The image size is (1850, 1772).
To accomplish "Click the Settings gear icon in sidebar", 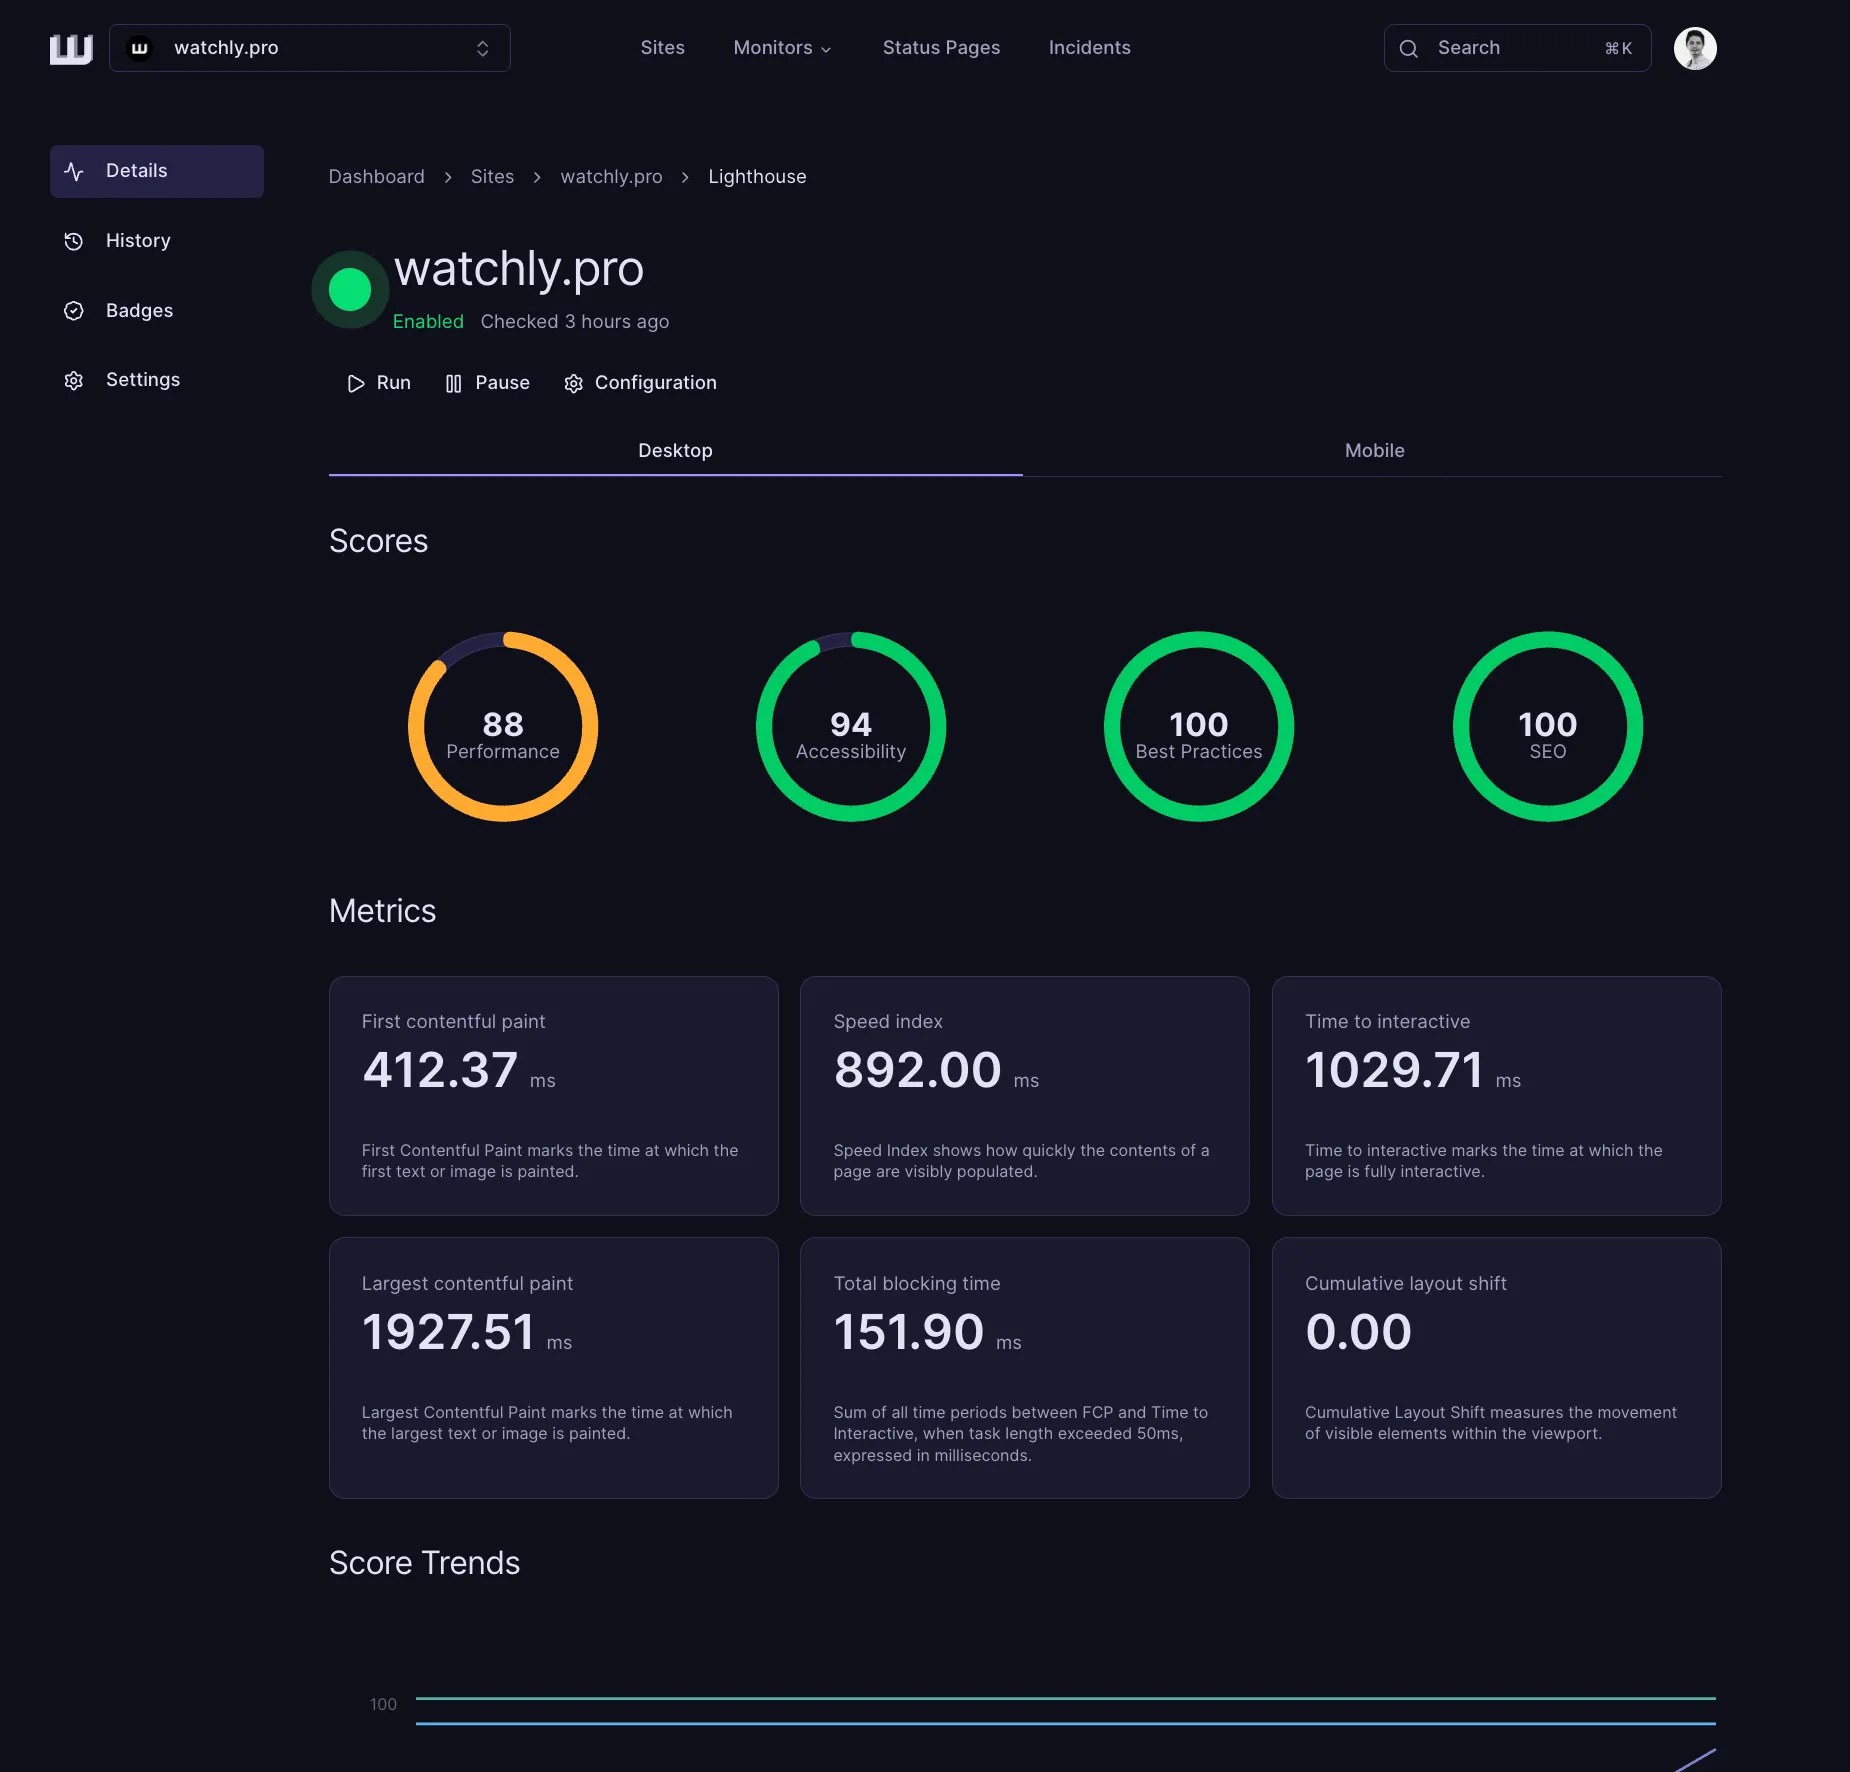I will pyautogui.click(x=74, y=380).
